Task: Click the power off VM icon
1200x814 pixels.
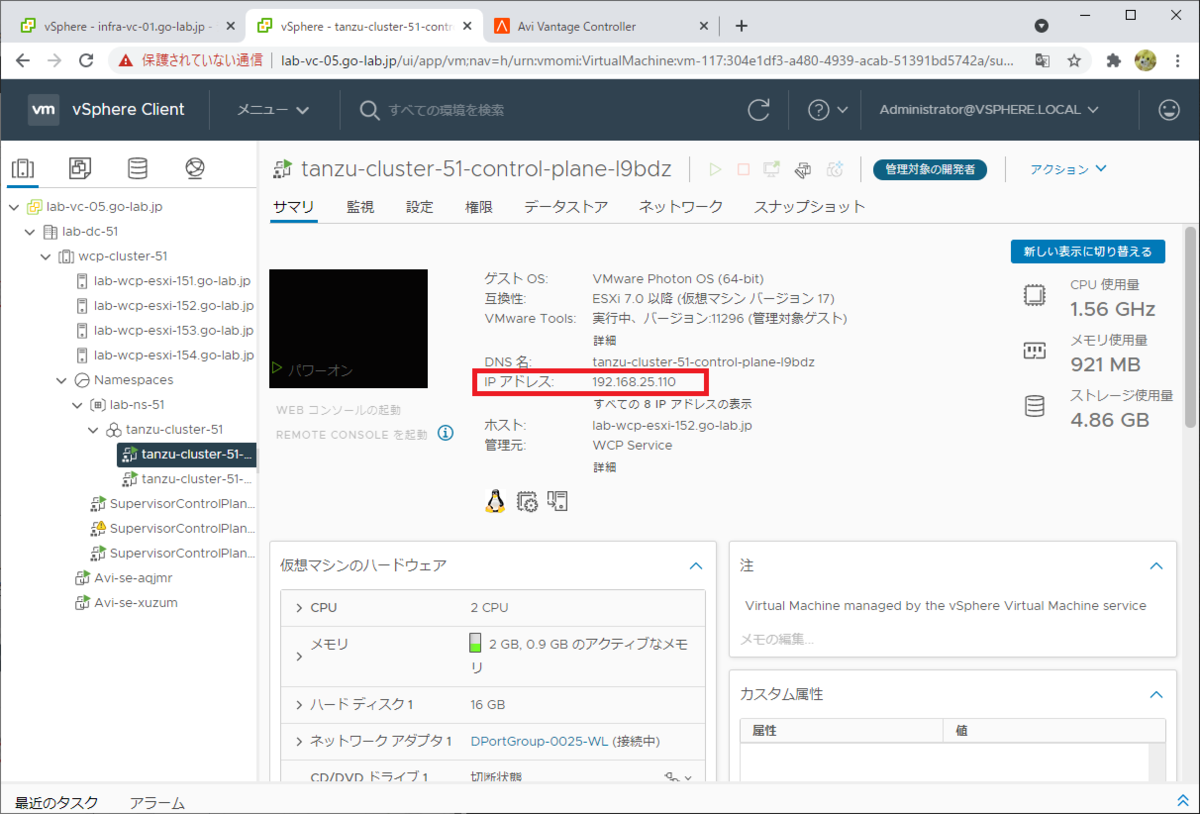Action: point(743,169)
